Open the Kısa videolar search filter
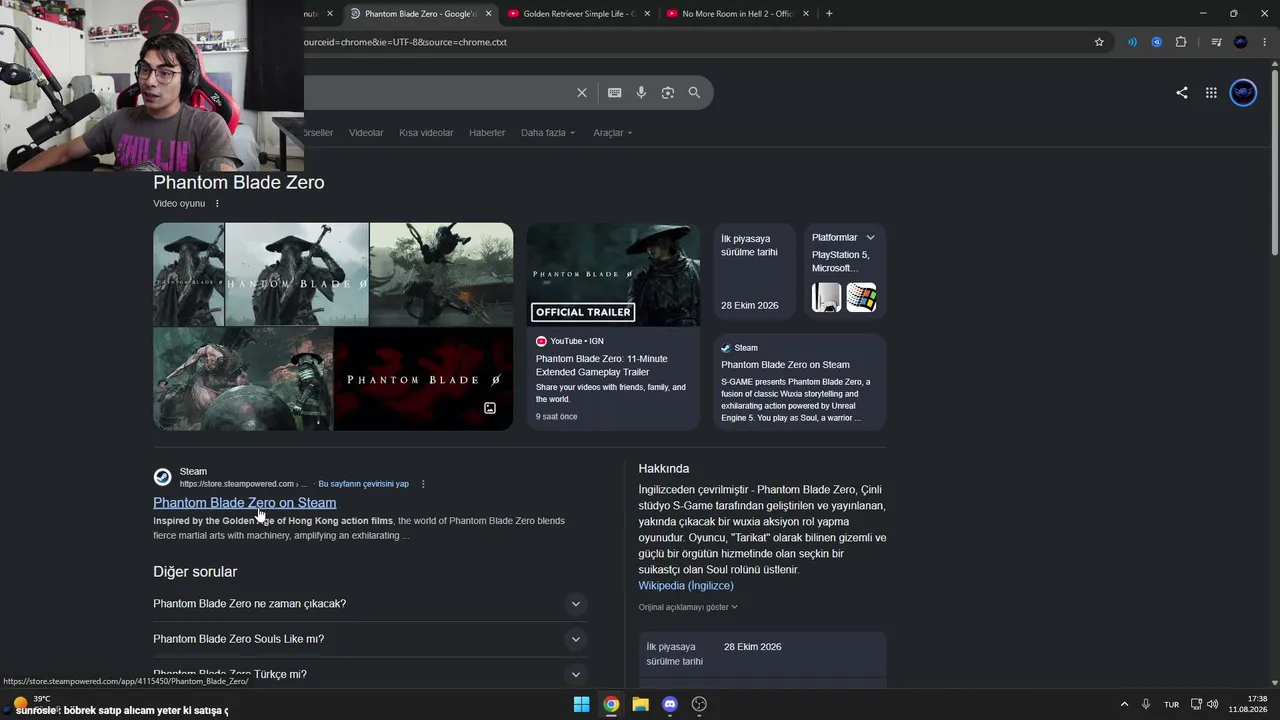Image resolution: width=1280 pixels, height=720 pixels. (426, 133)
